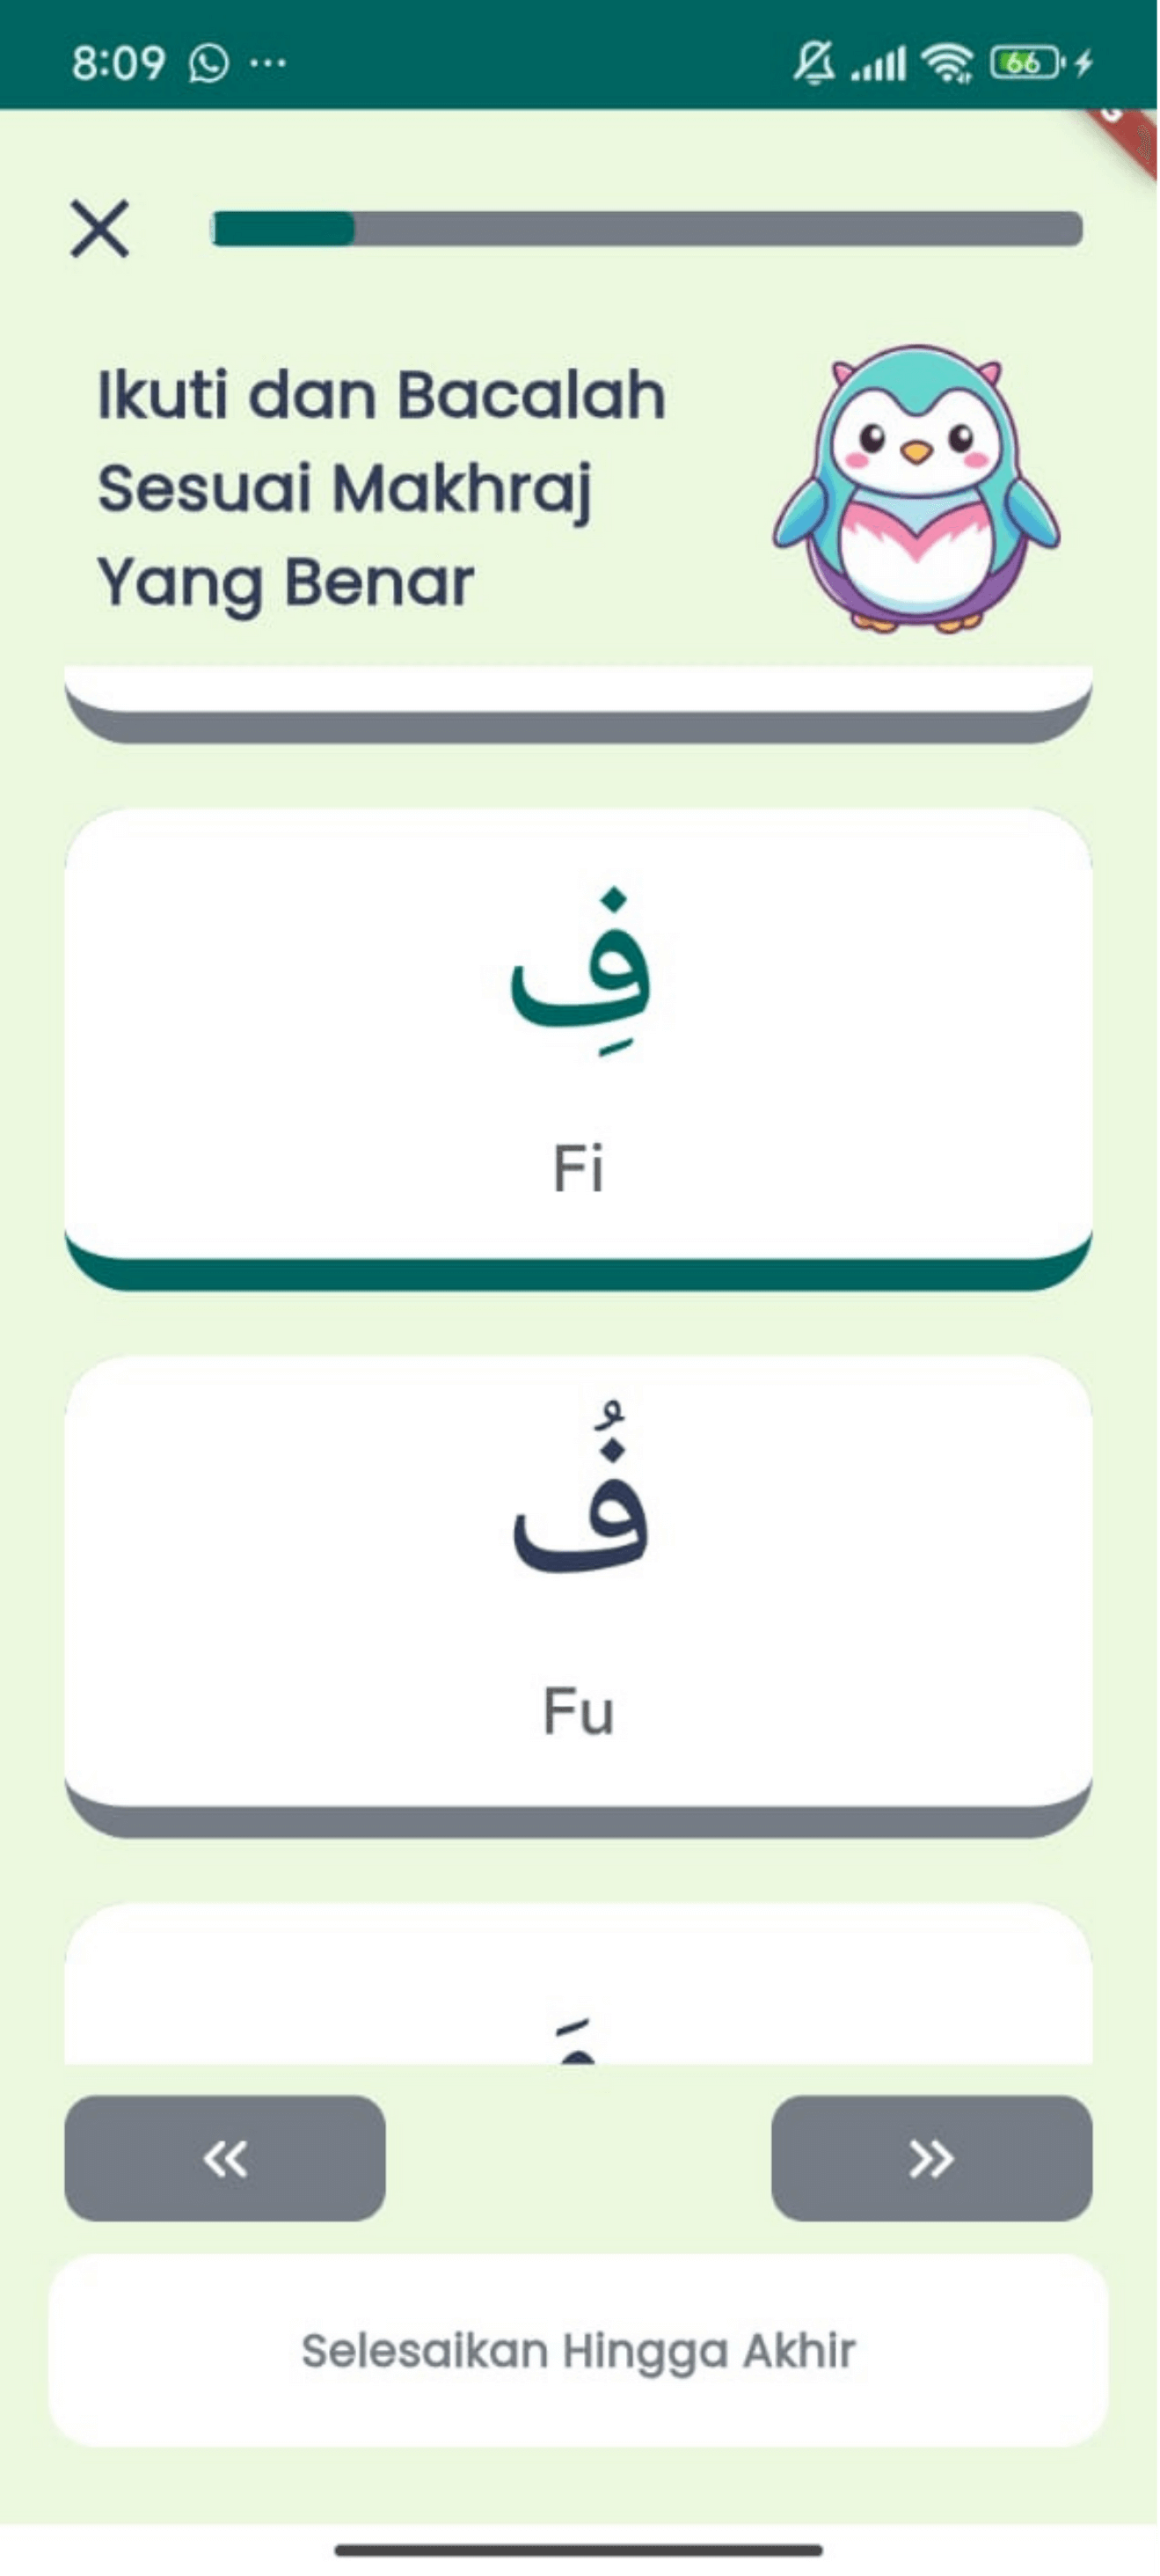Tap the WhatsApp notification icon

pos(209,64)
